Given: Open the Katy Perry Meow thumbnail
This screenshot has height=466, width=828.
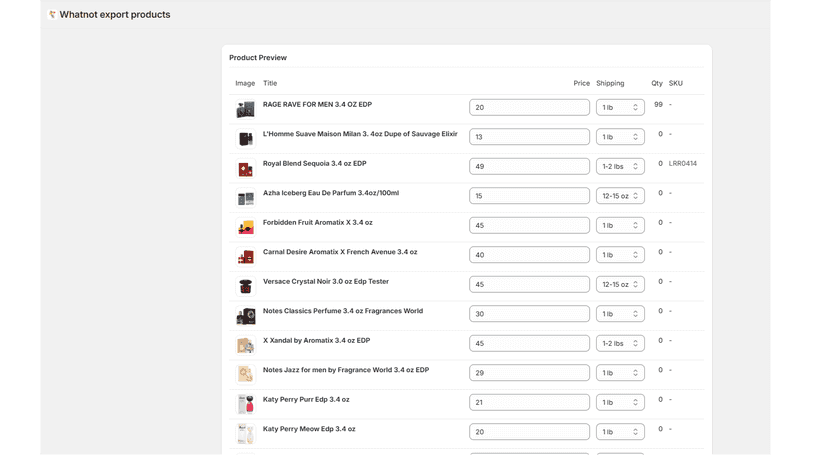Looking at the screenshot, I should click(x=246, y=434).
